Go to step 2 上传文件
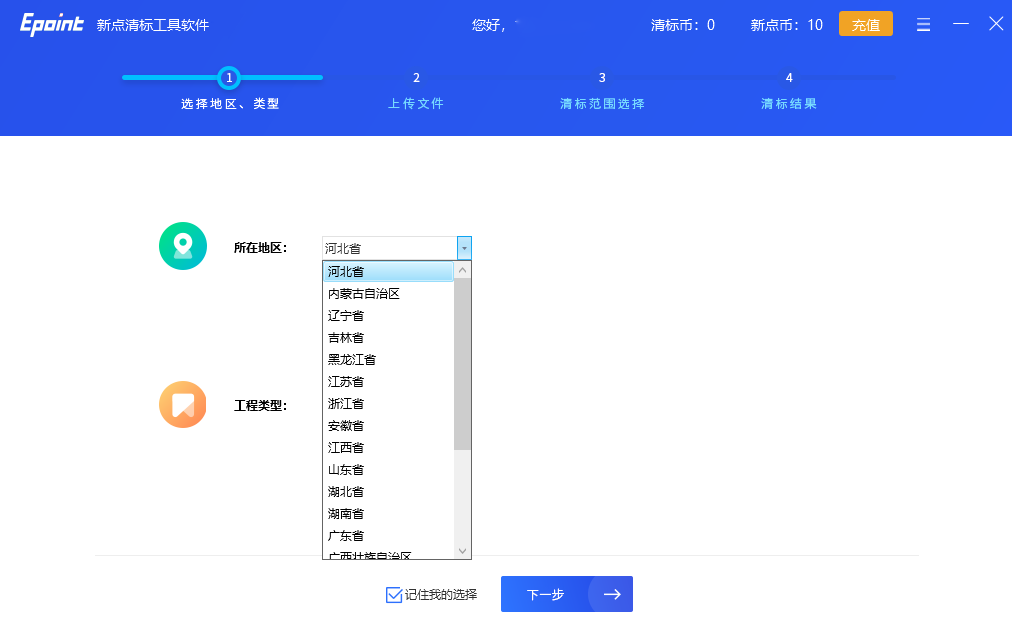 click(416, 90)
